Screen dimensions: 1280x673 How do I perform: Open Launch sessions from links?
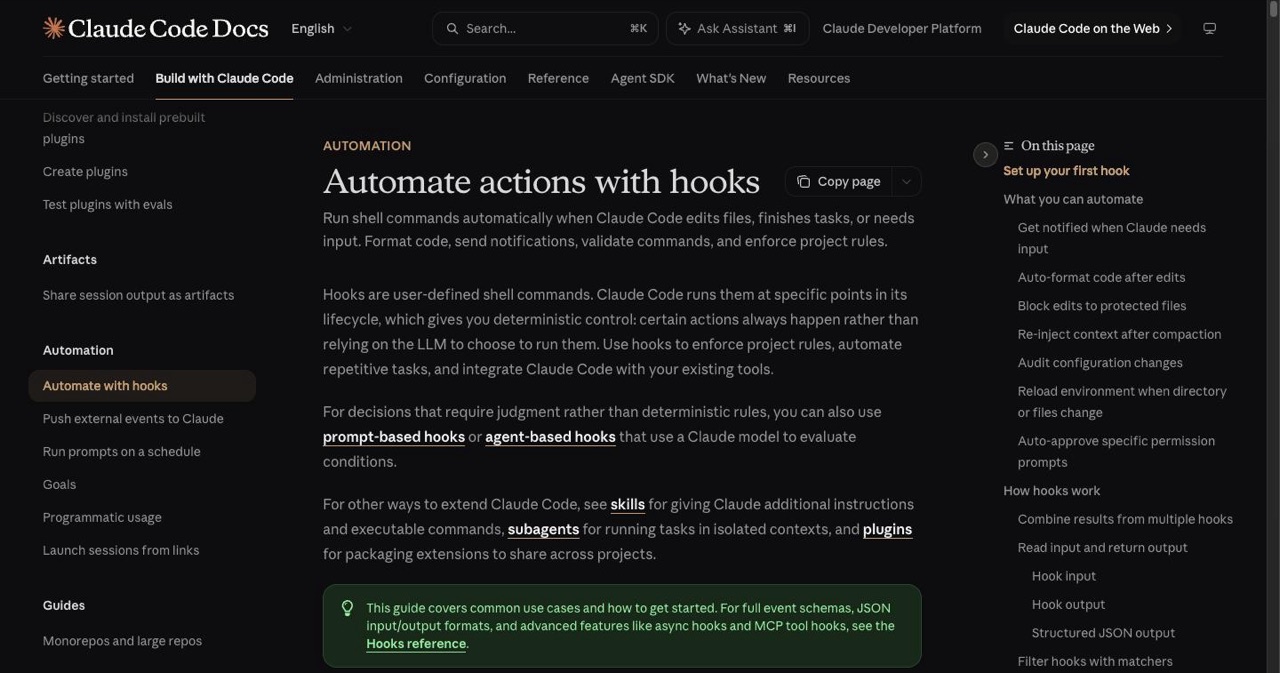[x=121, y=551]
